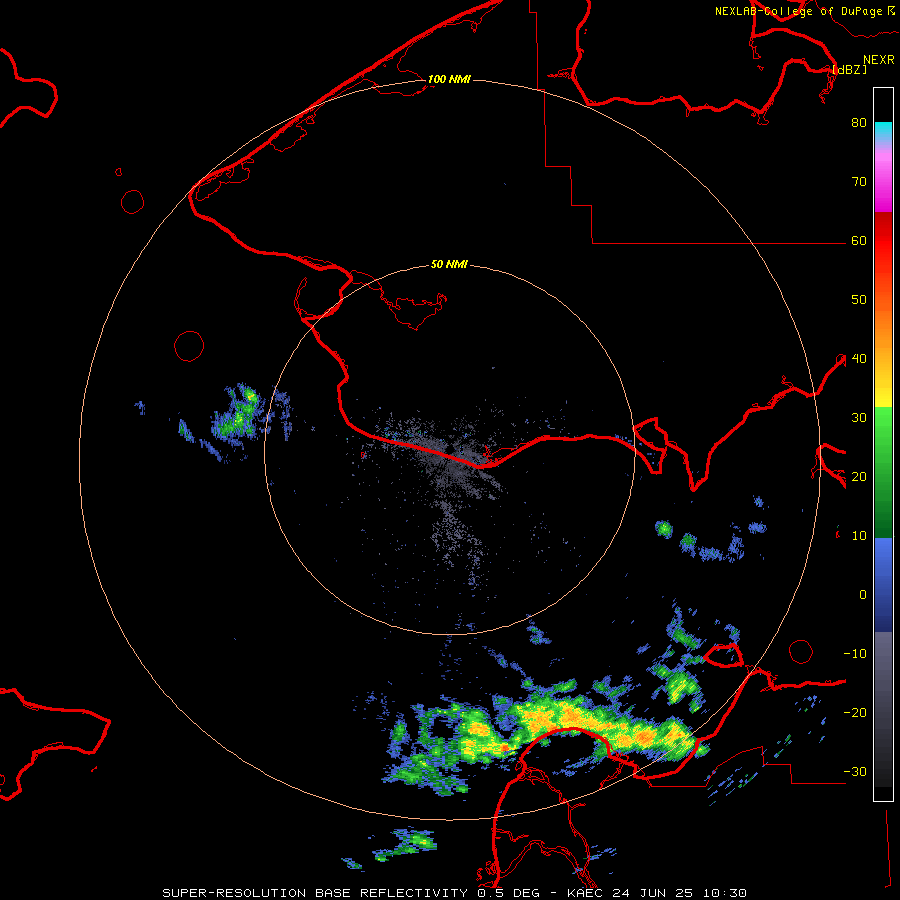The width and height of the screenshot is (900, 900).
Task: Click the "50 NMI" range ring label
Action: pos(449,264)
